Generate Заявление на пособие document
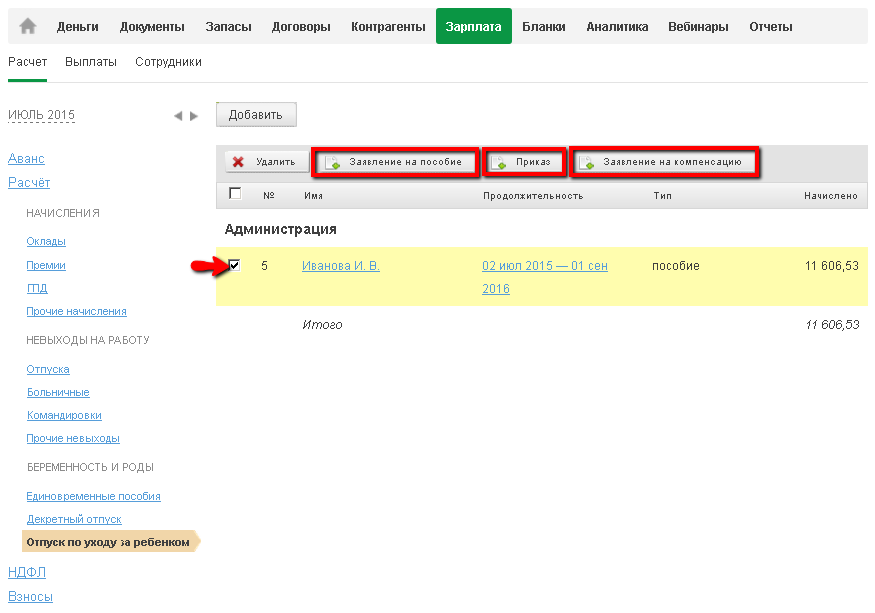This screenshot has height=613, width=875. coord(396,162)
